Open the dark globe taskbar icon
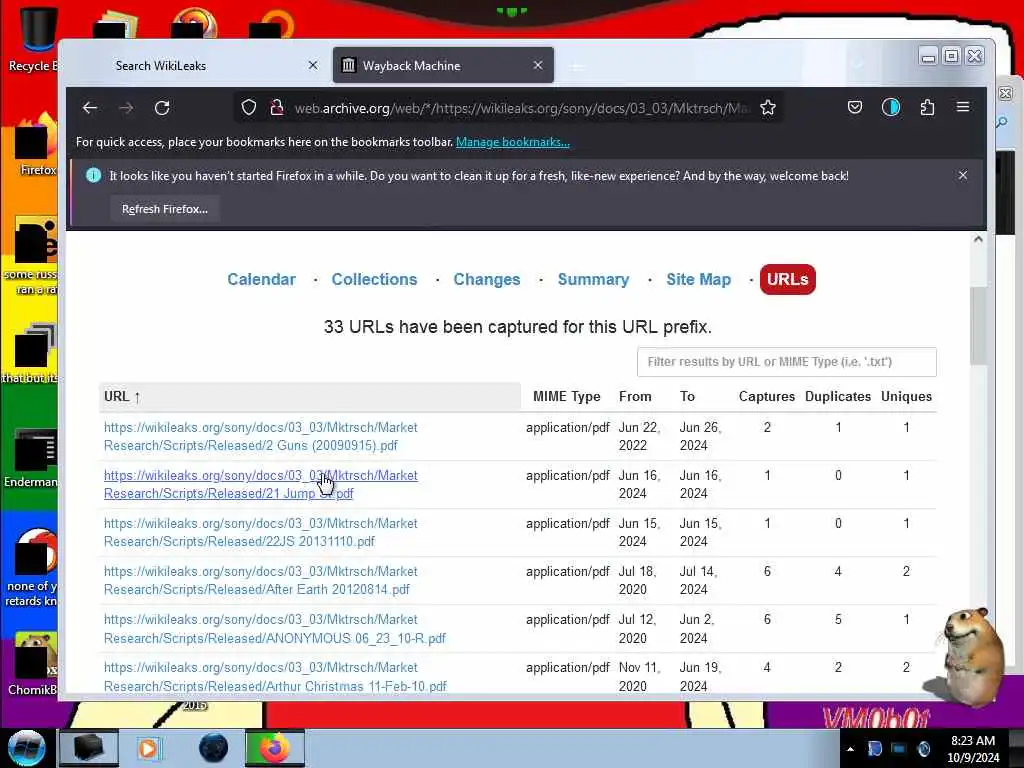The height and width of the screenshot is (768, 1024). tap(213, 748)
